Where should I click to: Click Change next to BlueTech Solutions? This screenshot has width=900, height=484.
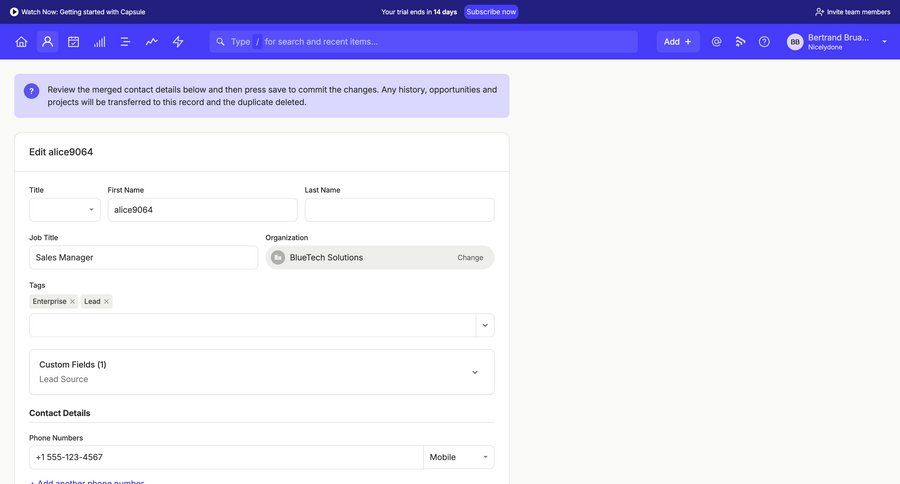click(470, 258)
